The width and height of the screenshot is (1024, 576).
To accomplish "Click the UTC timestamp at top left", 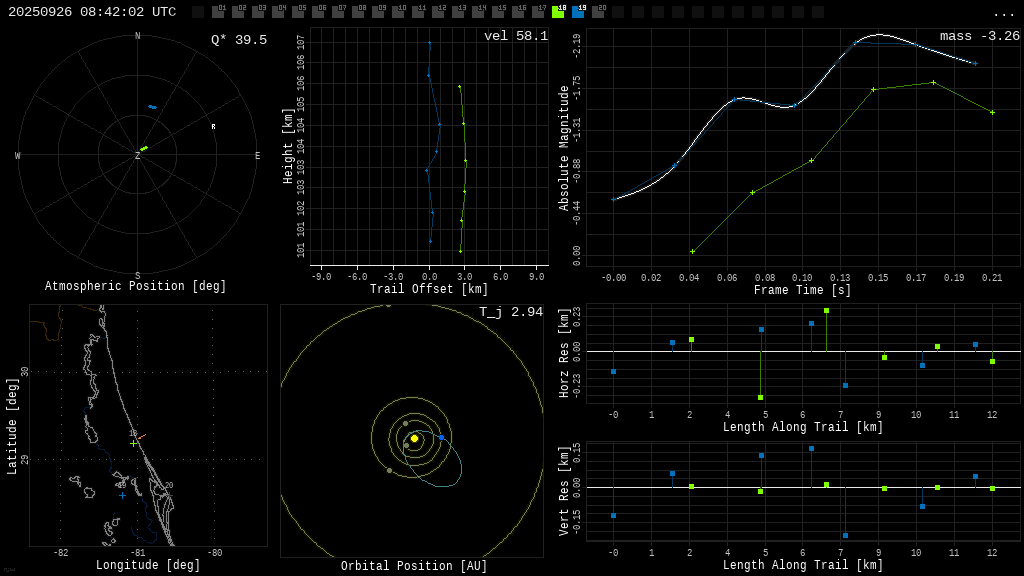I will 92,12.
